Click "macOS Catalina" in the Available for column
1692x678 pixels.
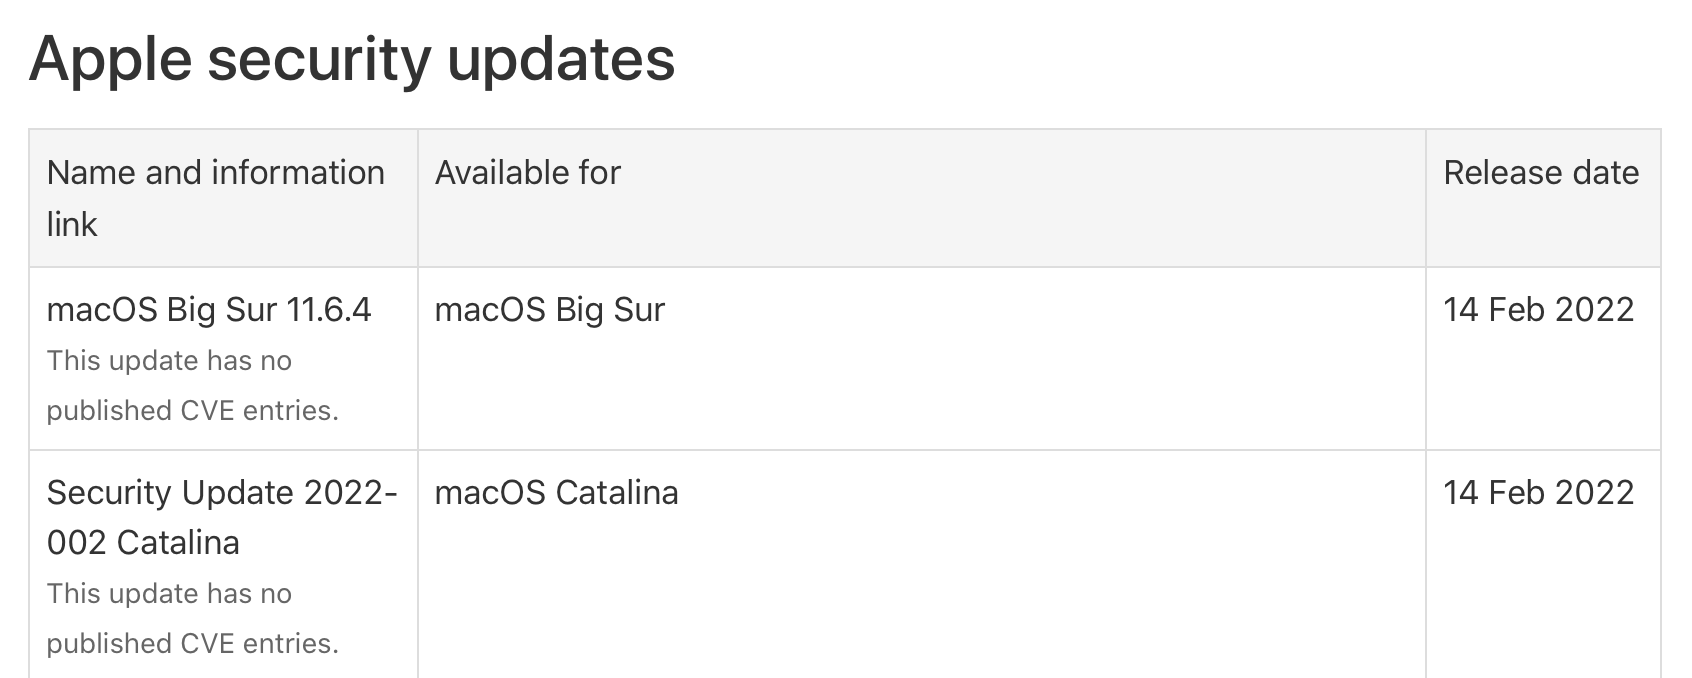click(x=556, y=492)
